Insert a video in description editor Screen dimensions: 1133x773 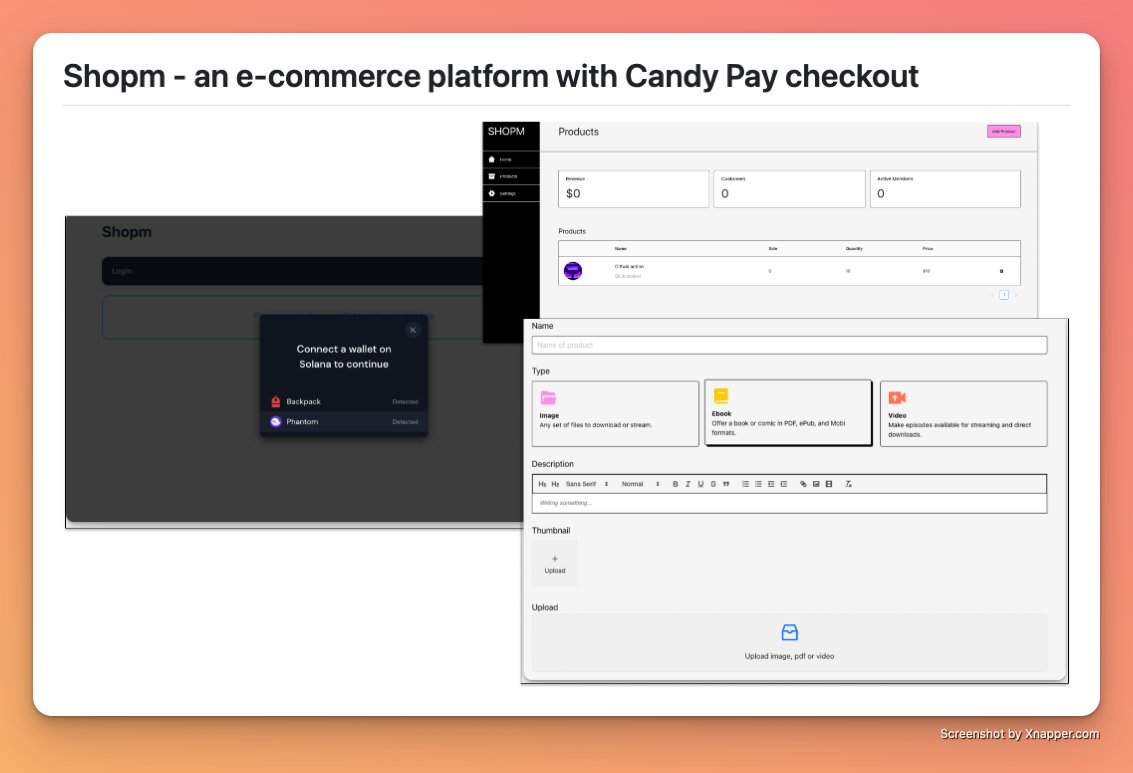click(829, 484)
